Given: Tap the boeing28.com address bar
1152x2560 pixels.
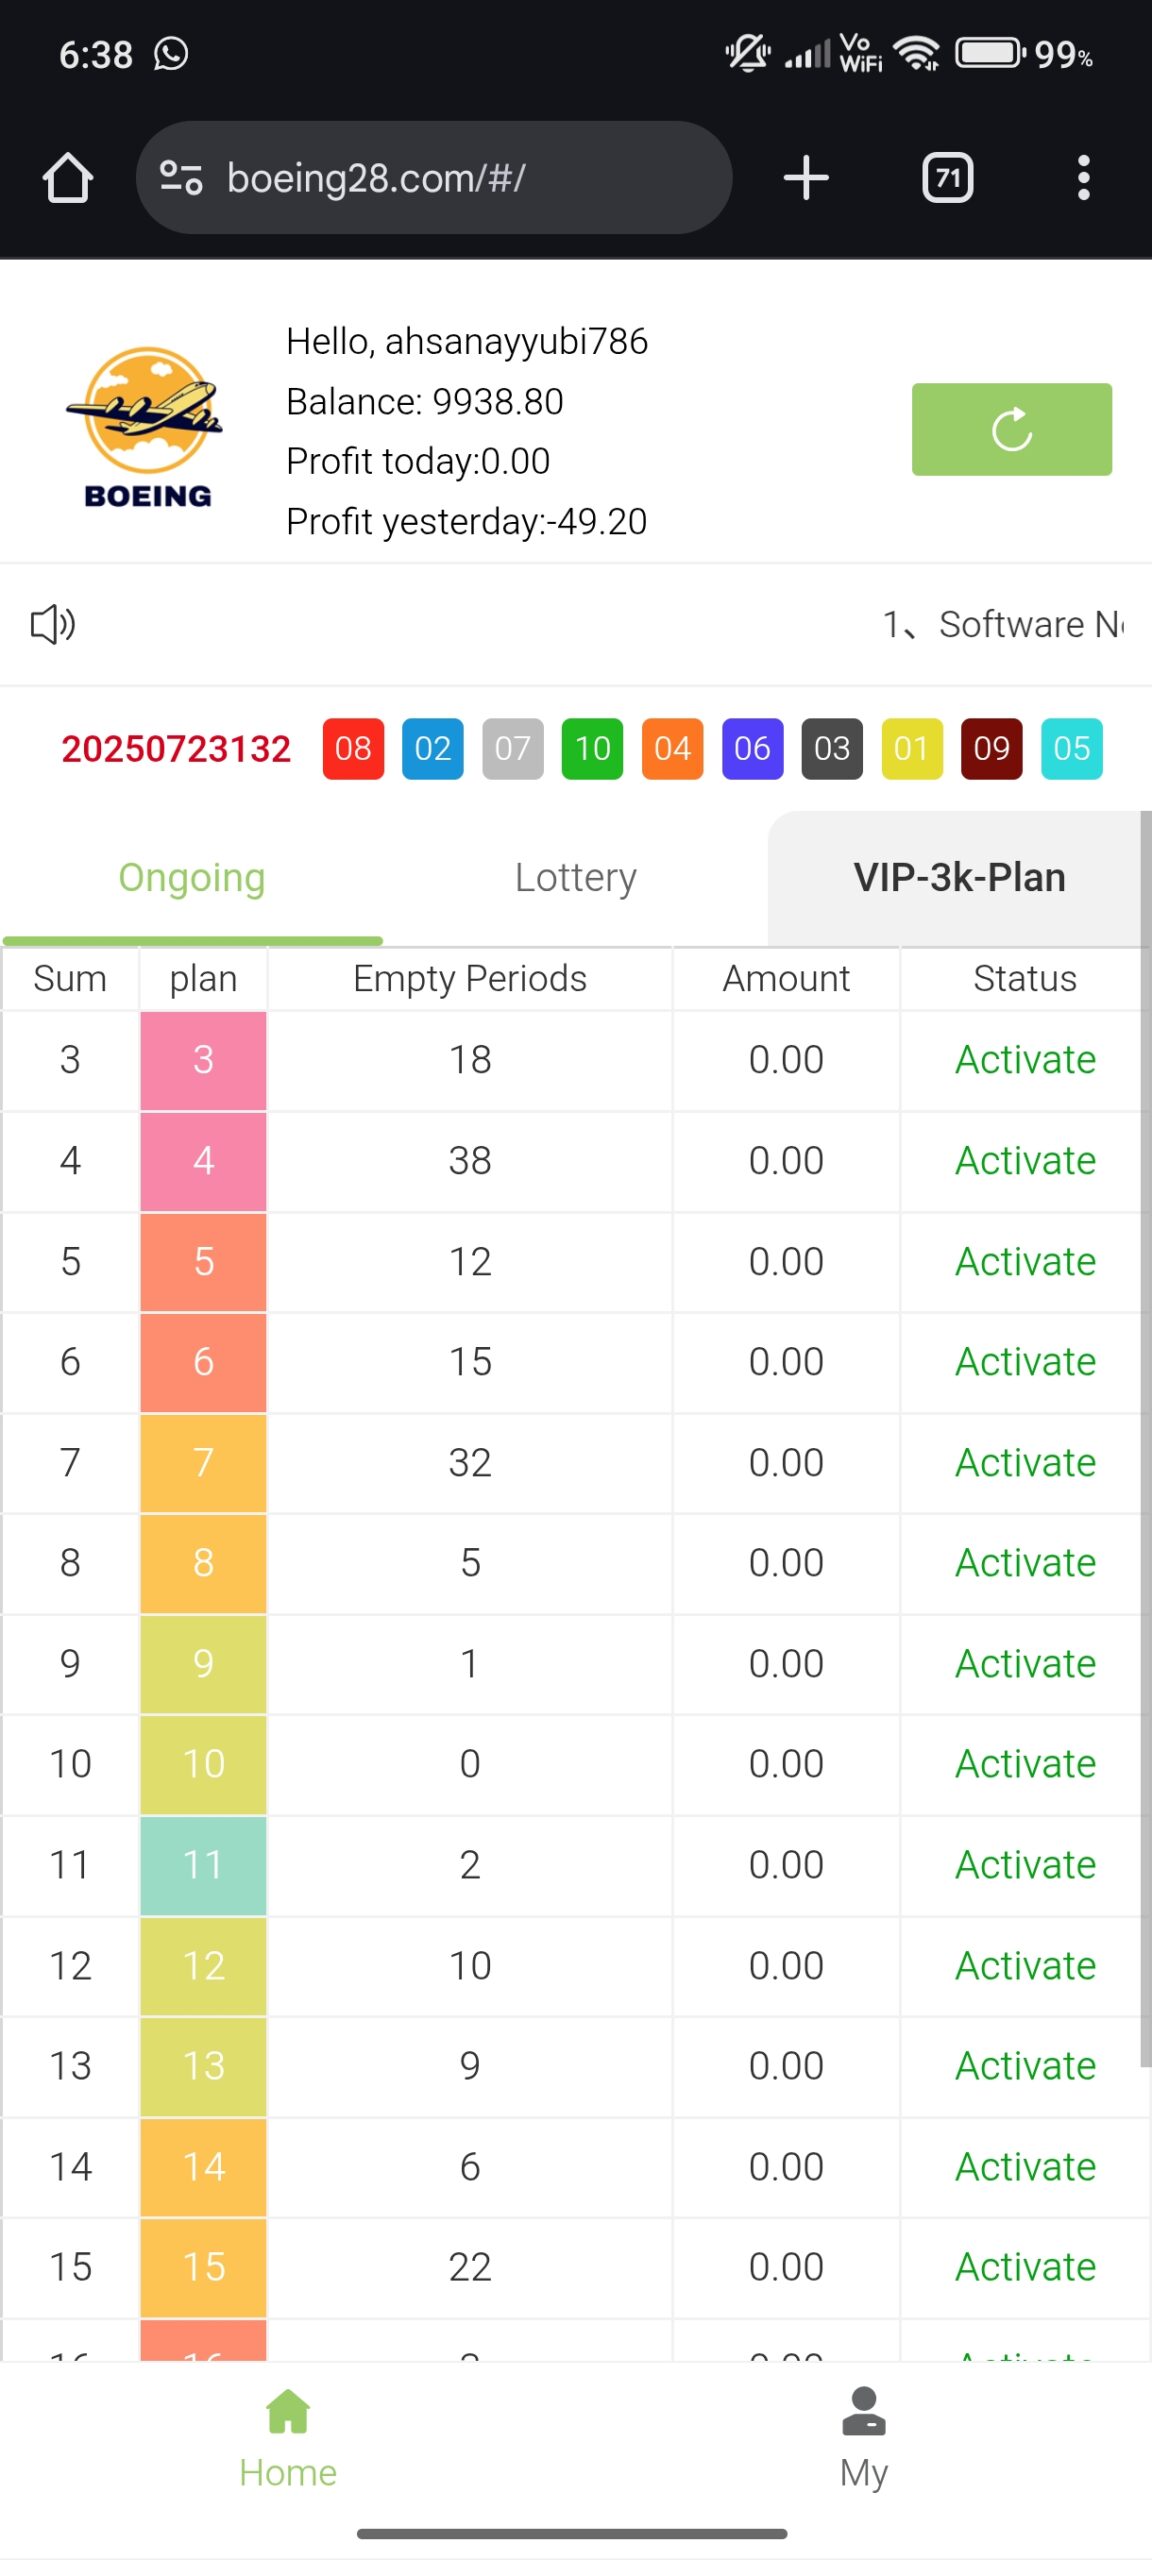Looking at the screenshot, I should [x=450, y=178].
